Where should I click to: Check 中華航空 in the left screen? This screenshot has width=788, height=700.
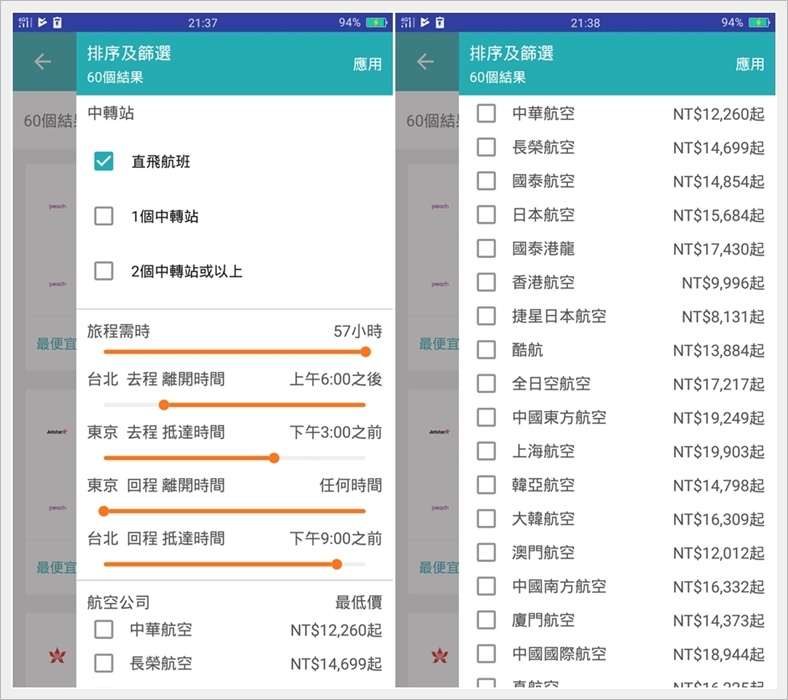(104, 629)
